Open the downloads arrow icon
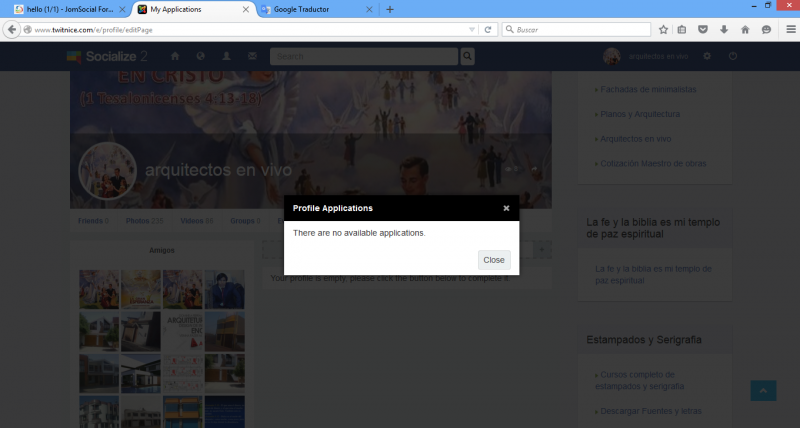This screenshot has width=800, height=428. [724, 30]
